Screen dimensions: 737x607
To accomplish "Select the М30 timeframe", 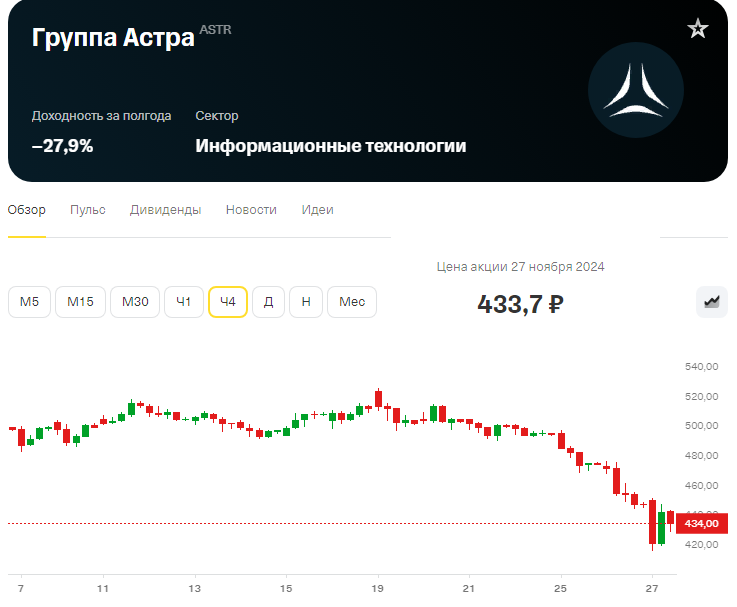I will tap(135, 302).
